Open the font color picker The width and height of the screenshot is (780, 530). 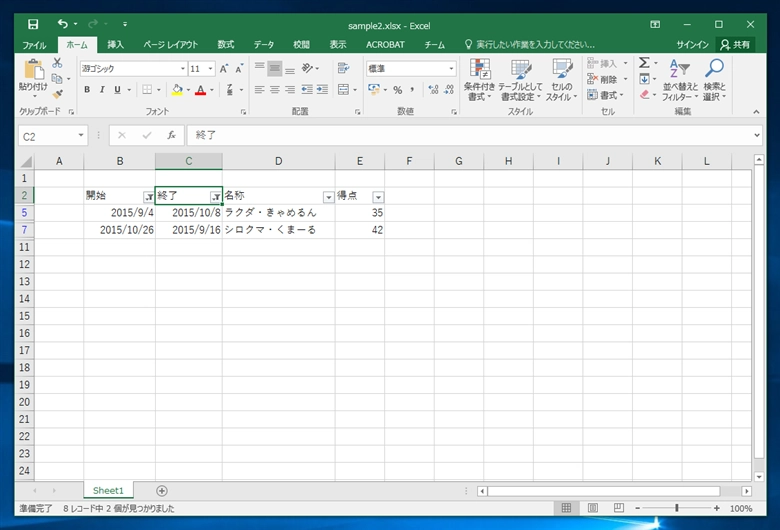(x=212, y=90)
